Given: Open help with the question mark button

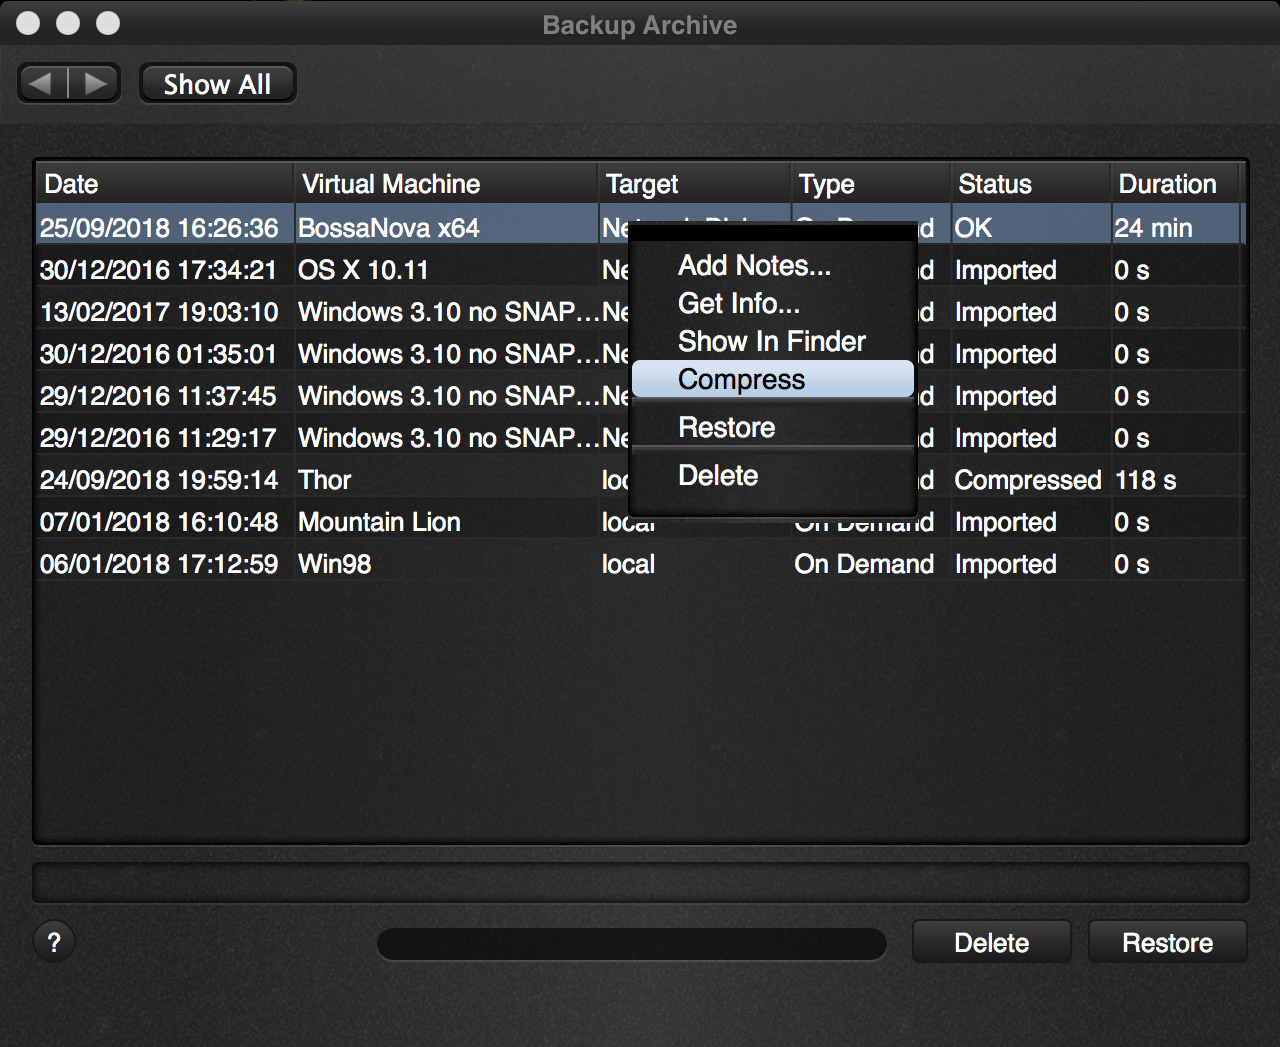Looking at the screenshot, I should click(54, 942).
